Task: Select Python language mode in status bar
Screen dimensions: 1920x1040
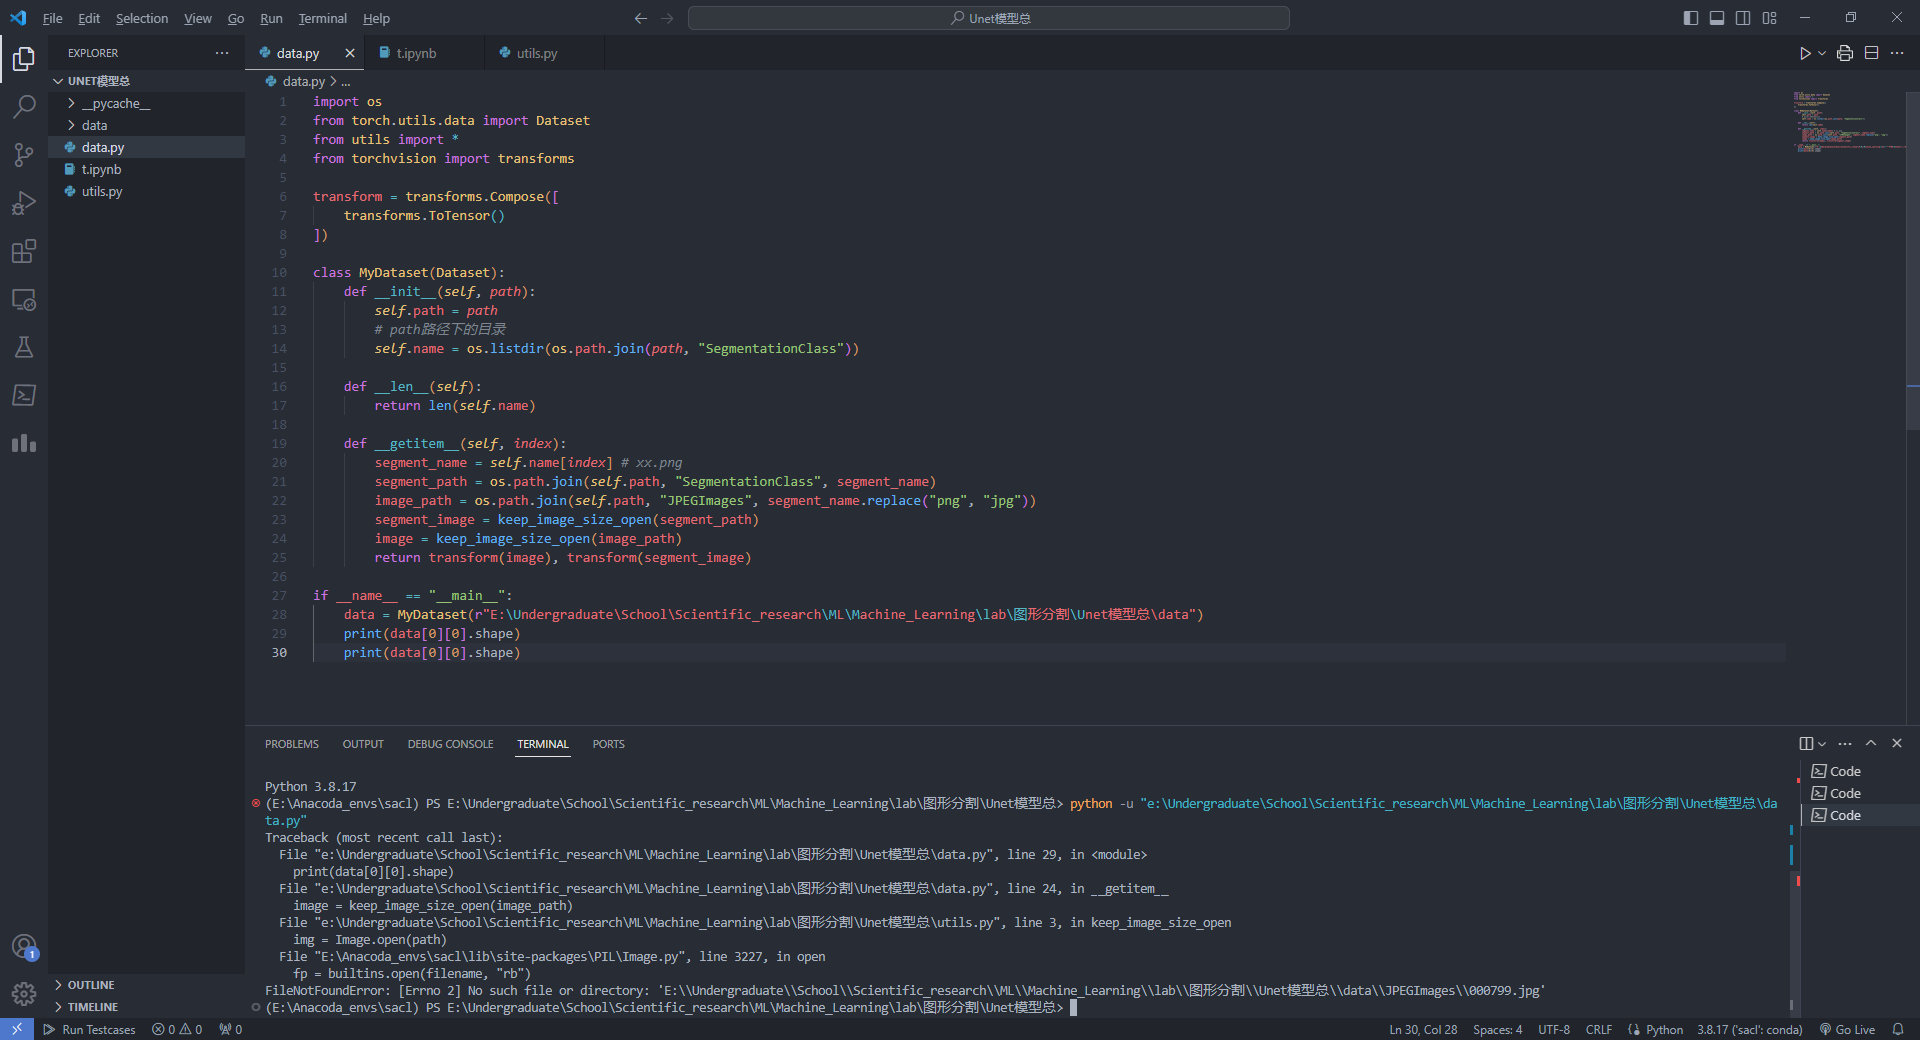Action: (1664, 1029)
